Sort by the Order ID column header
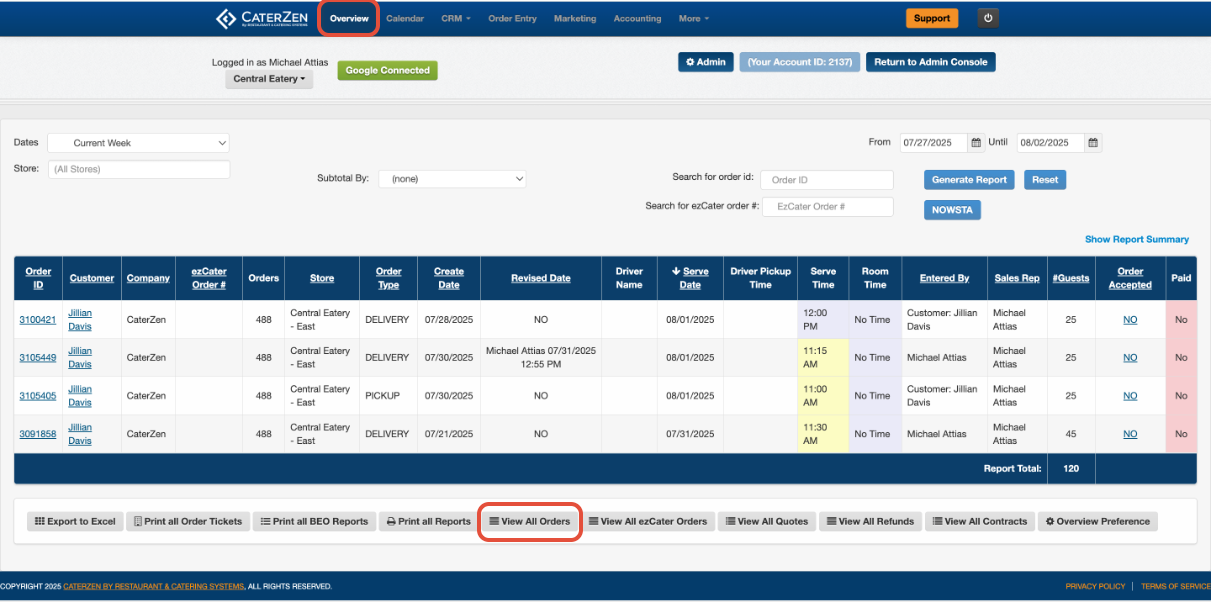This screenshot has width=1211, height=602. pos(38,278)
